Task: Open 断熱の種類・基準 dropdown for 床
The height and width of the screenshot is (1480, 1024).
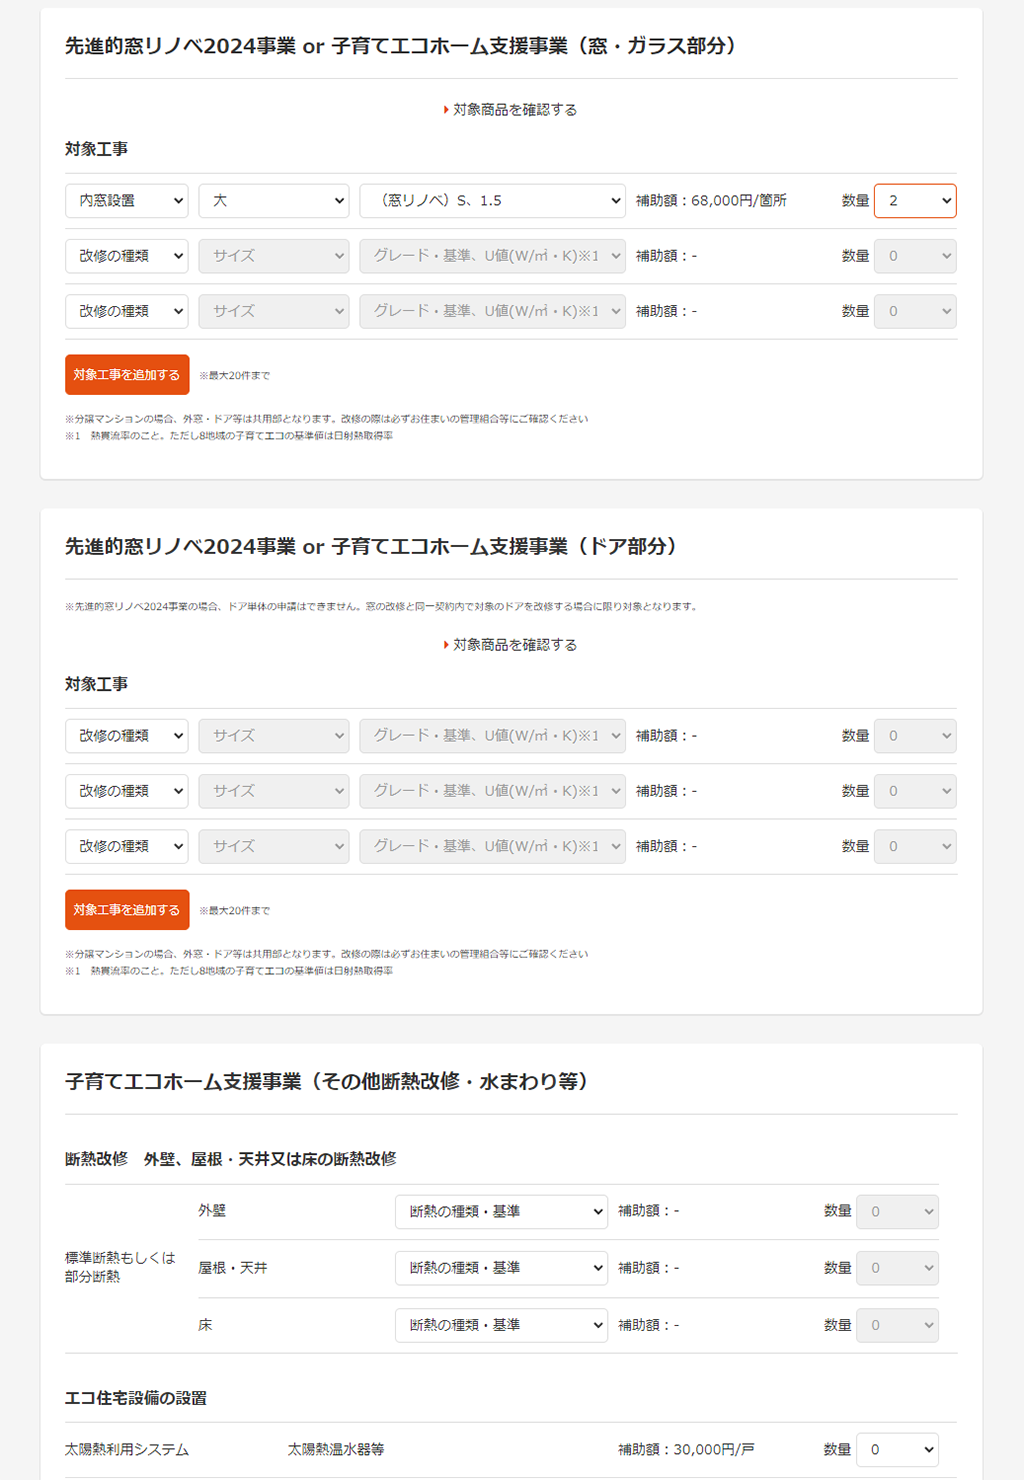Action: (x=501, y=1324)
